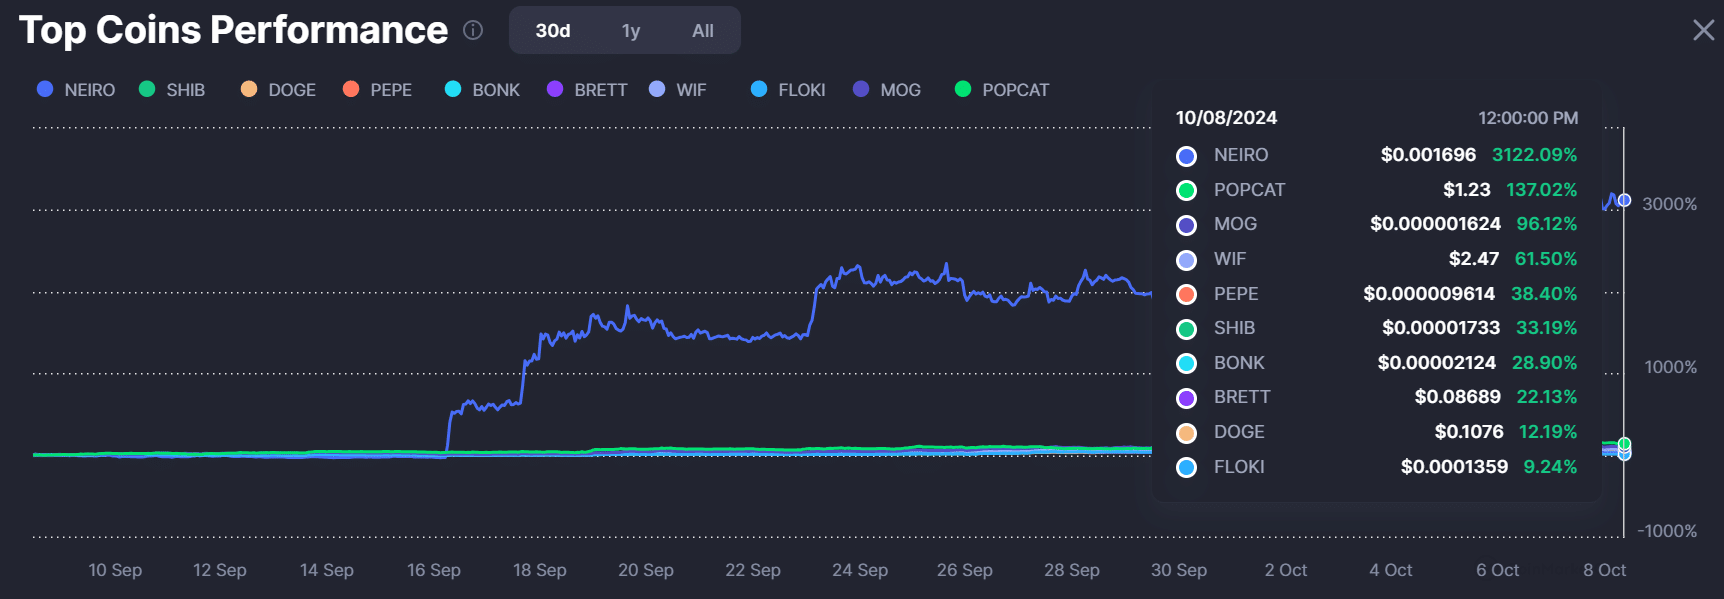The width and height of the screenshot is (1724, 599).
Task: Switch to the 1y time range
Action: click(631, 31)
